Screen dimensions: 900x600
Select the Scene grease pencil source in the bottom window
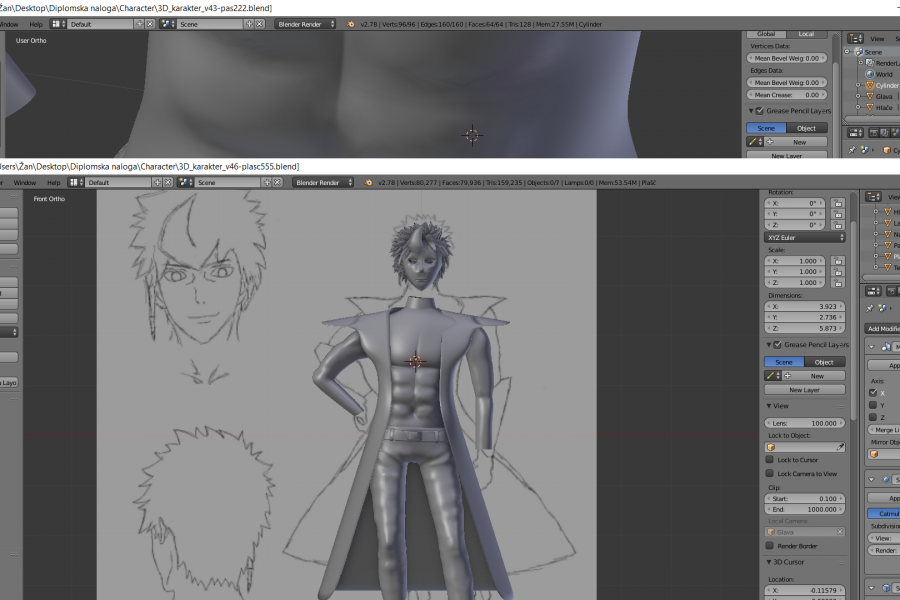tap(784, 362)
